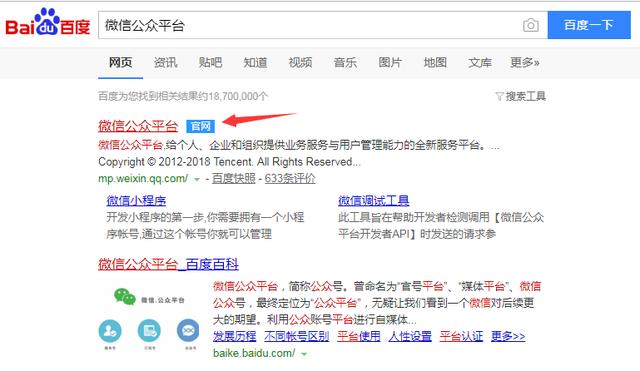Image resolution: width=640 pixels, height=371 pixels.
Task: Click the Copyright 2012-2018 Tencent snippet text
Action: pos(229,162)
